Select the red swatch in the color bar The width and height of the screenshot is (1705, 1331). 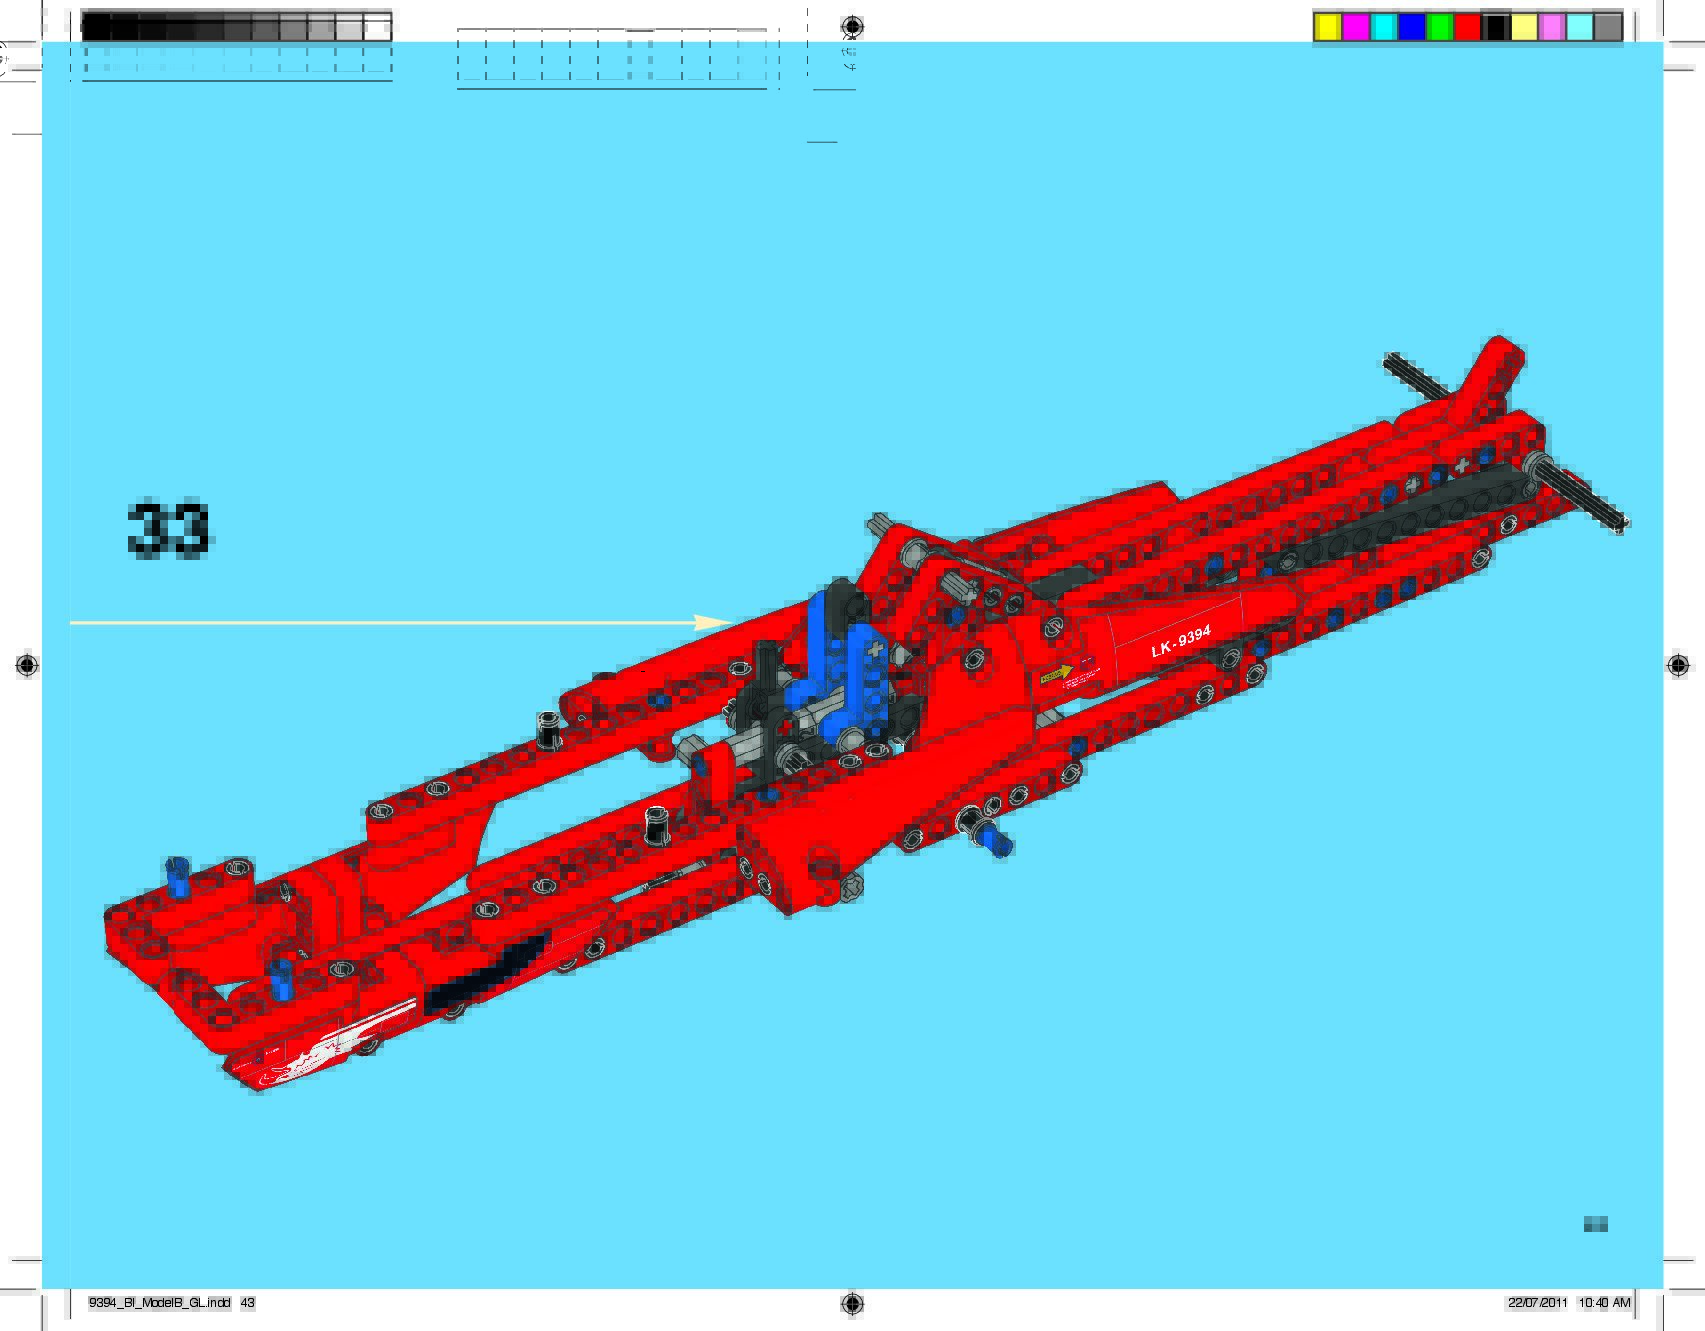click(x=1467, y=28)
